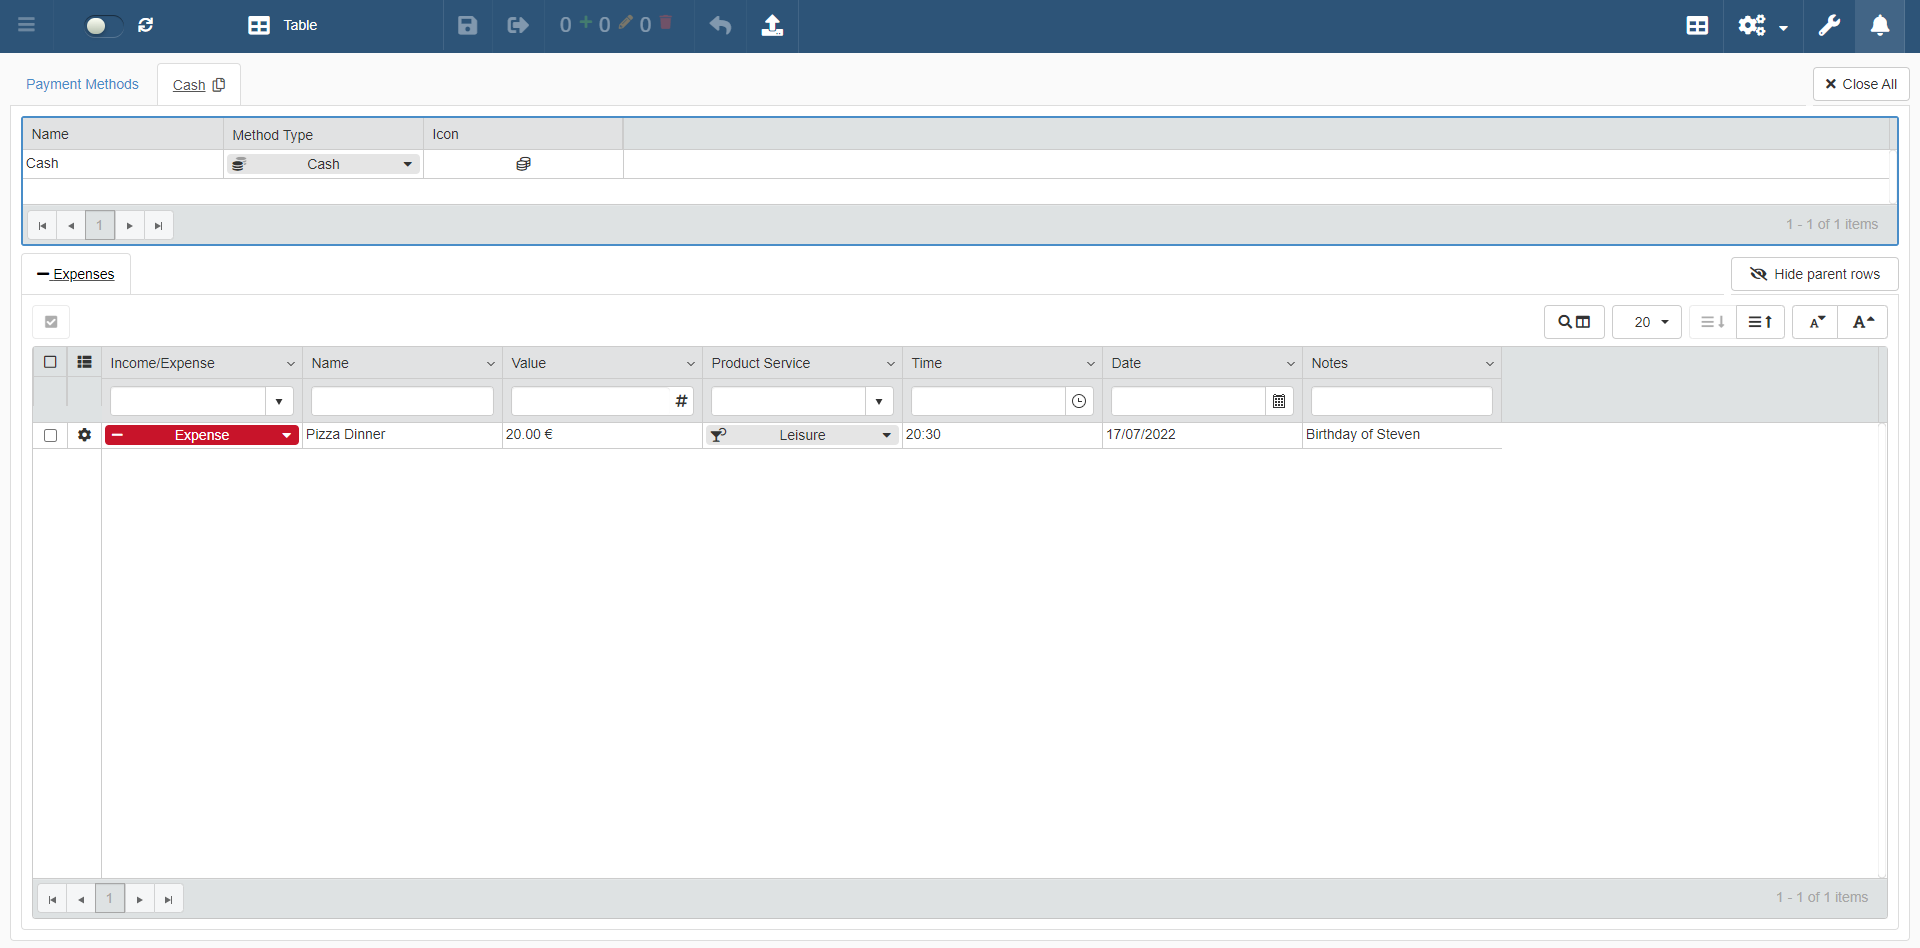The image size is (1920, 948).
Task: Open the notifications bell
Action: [x=1880, y=26]
